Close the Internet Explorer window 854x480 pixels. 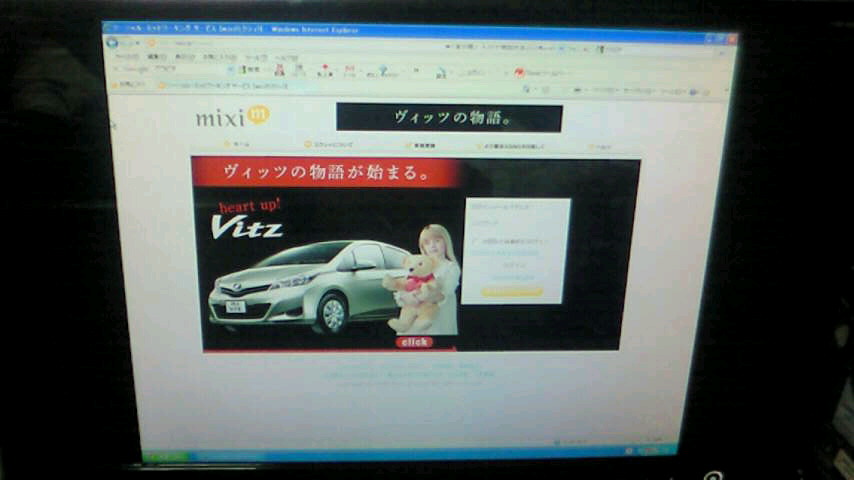731,39
